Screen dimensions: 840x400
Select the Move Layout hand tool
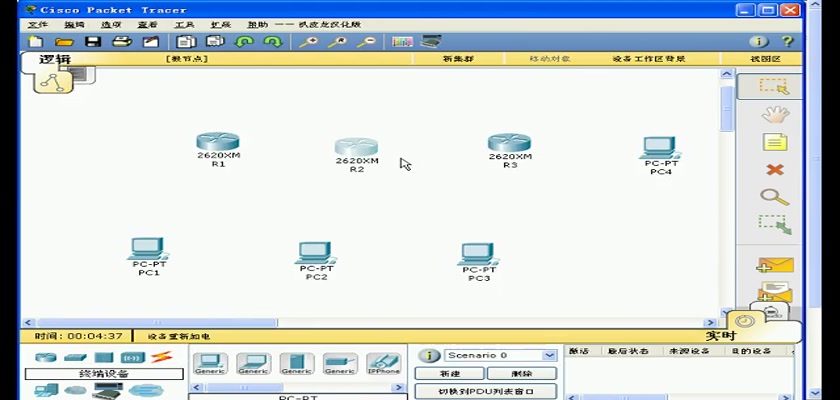tap(774, 114)
